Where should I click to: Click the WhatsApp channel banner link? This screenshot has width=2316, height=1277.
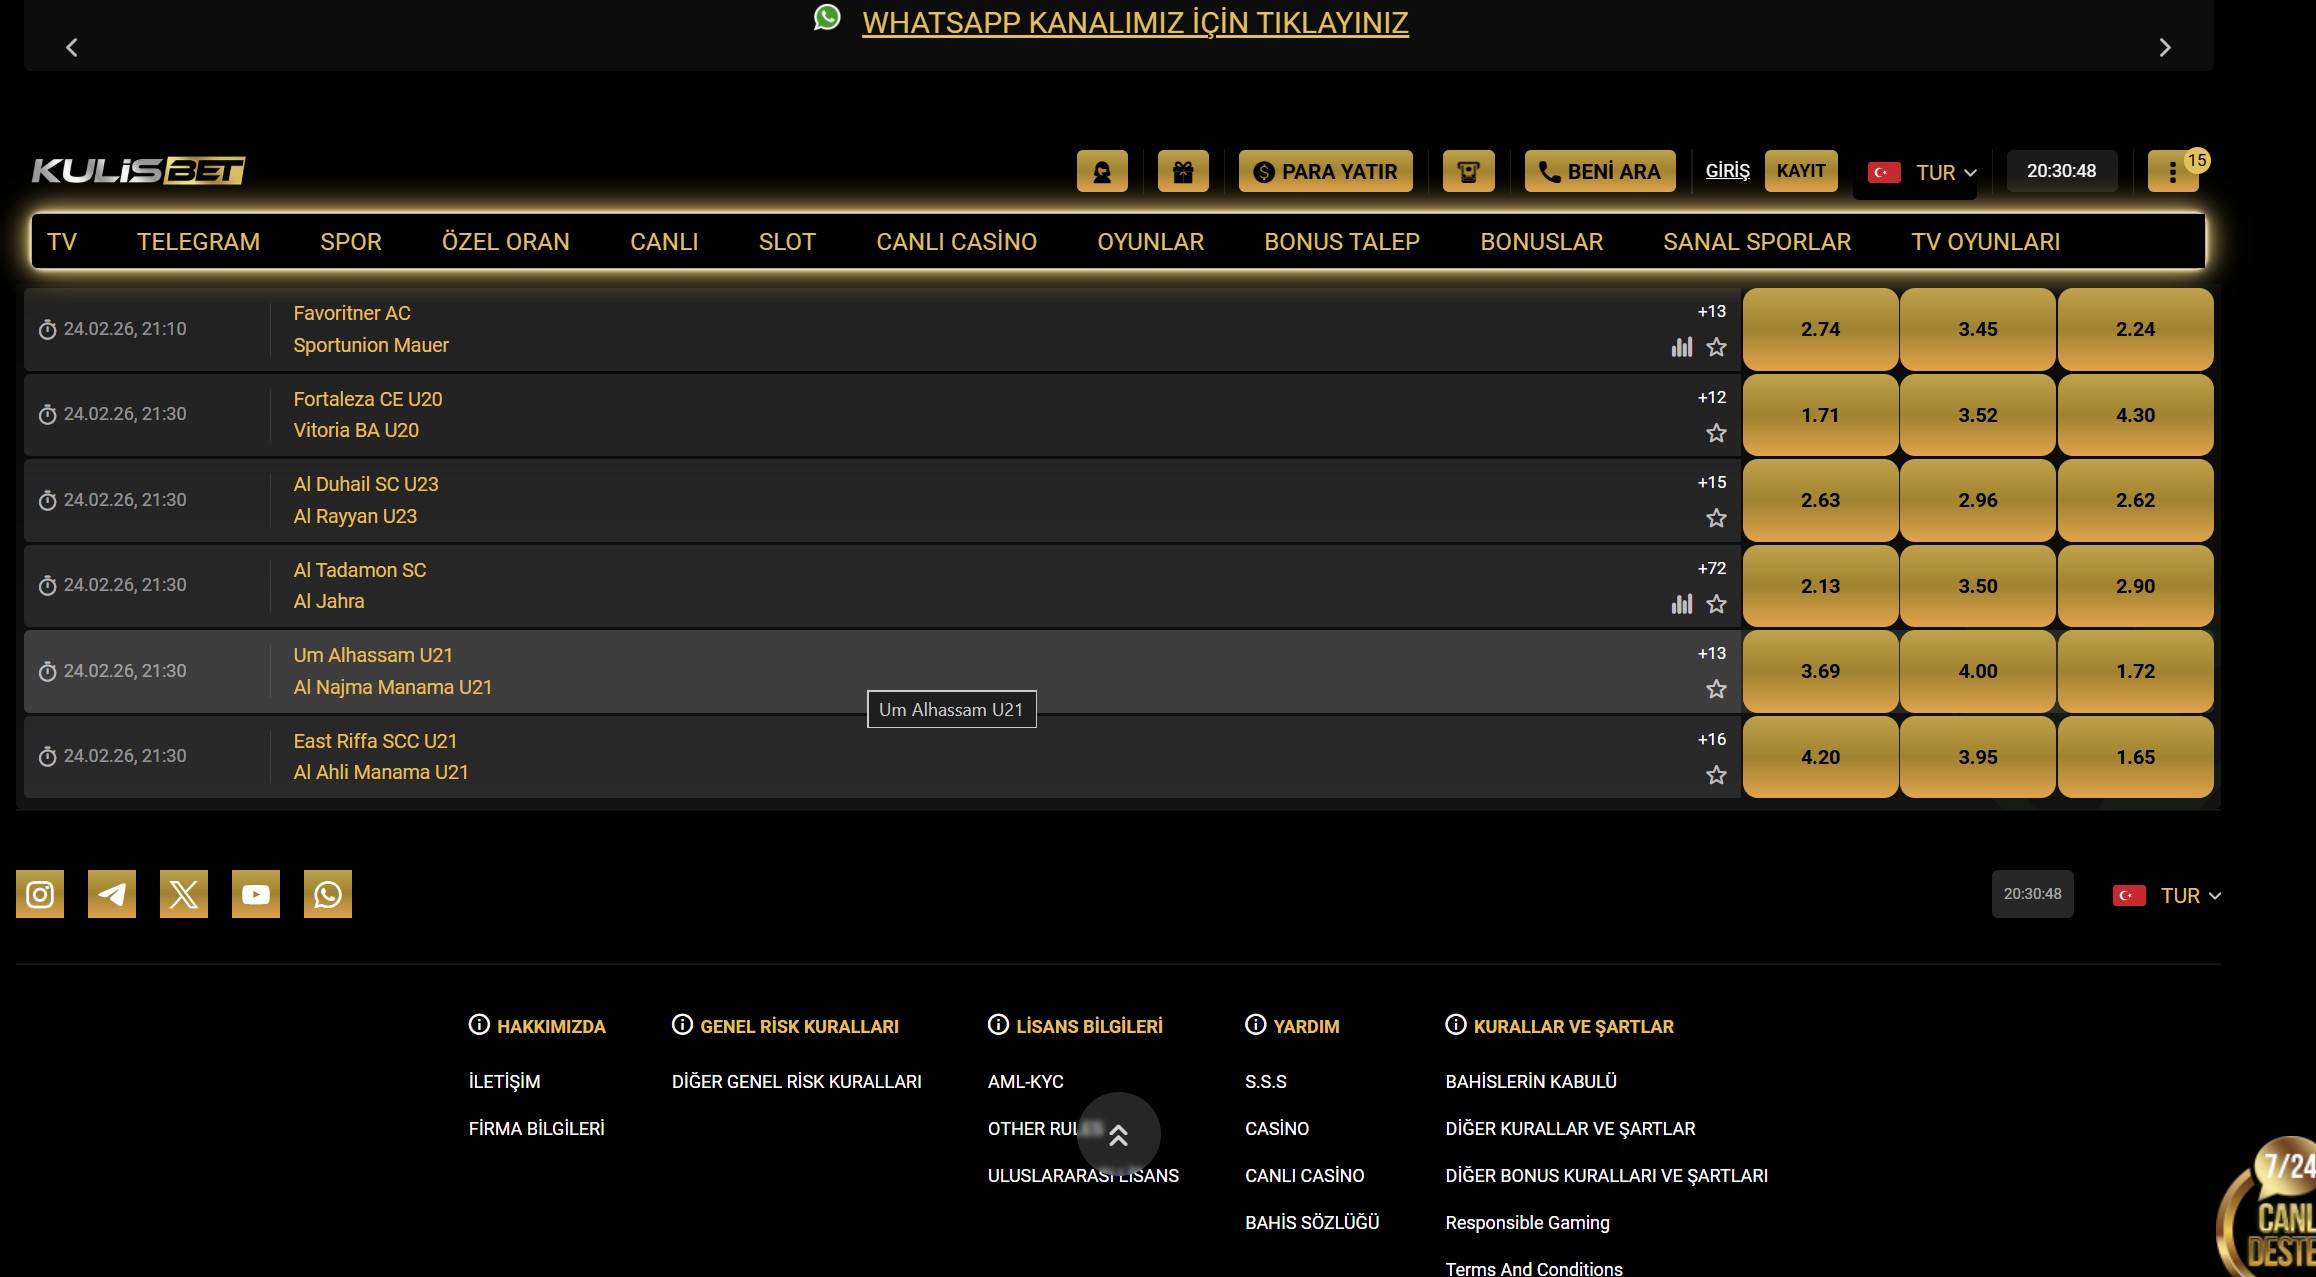(1134, 23)
